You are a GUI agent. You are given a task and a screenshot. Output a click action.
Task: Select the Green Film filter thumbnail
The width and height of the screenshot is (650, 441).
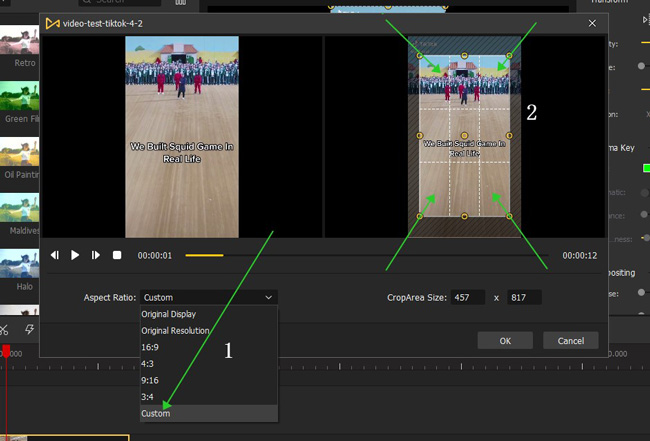pos(19,96)
